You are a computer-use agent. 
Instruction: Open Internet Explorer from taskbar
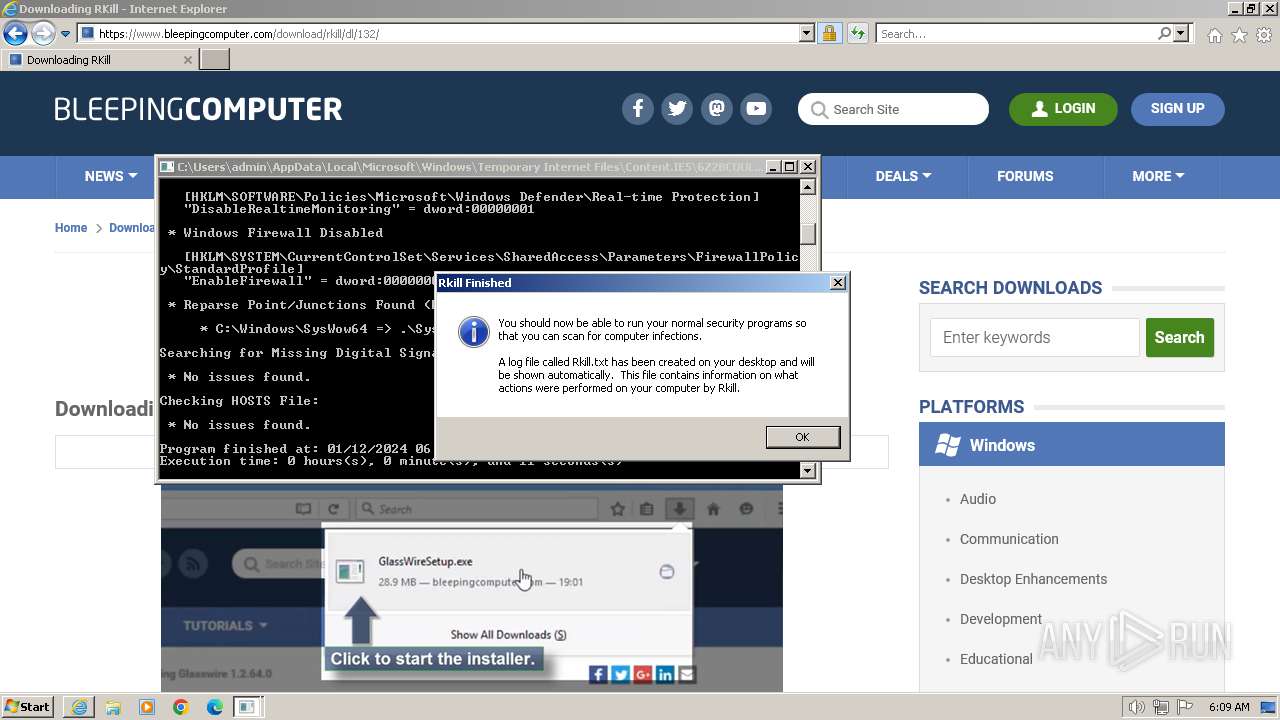click(x=78, y=707)
